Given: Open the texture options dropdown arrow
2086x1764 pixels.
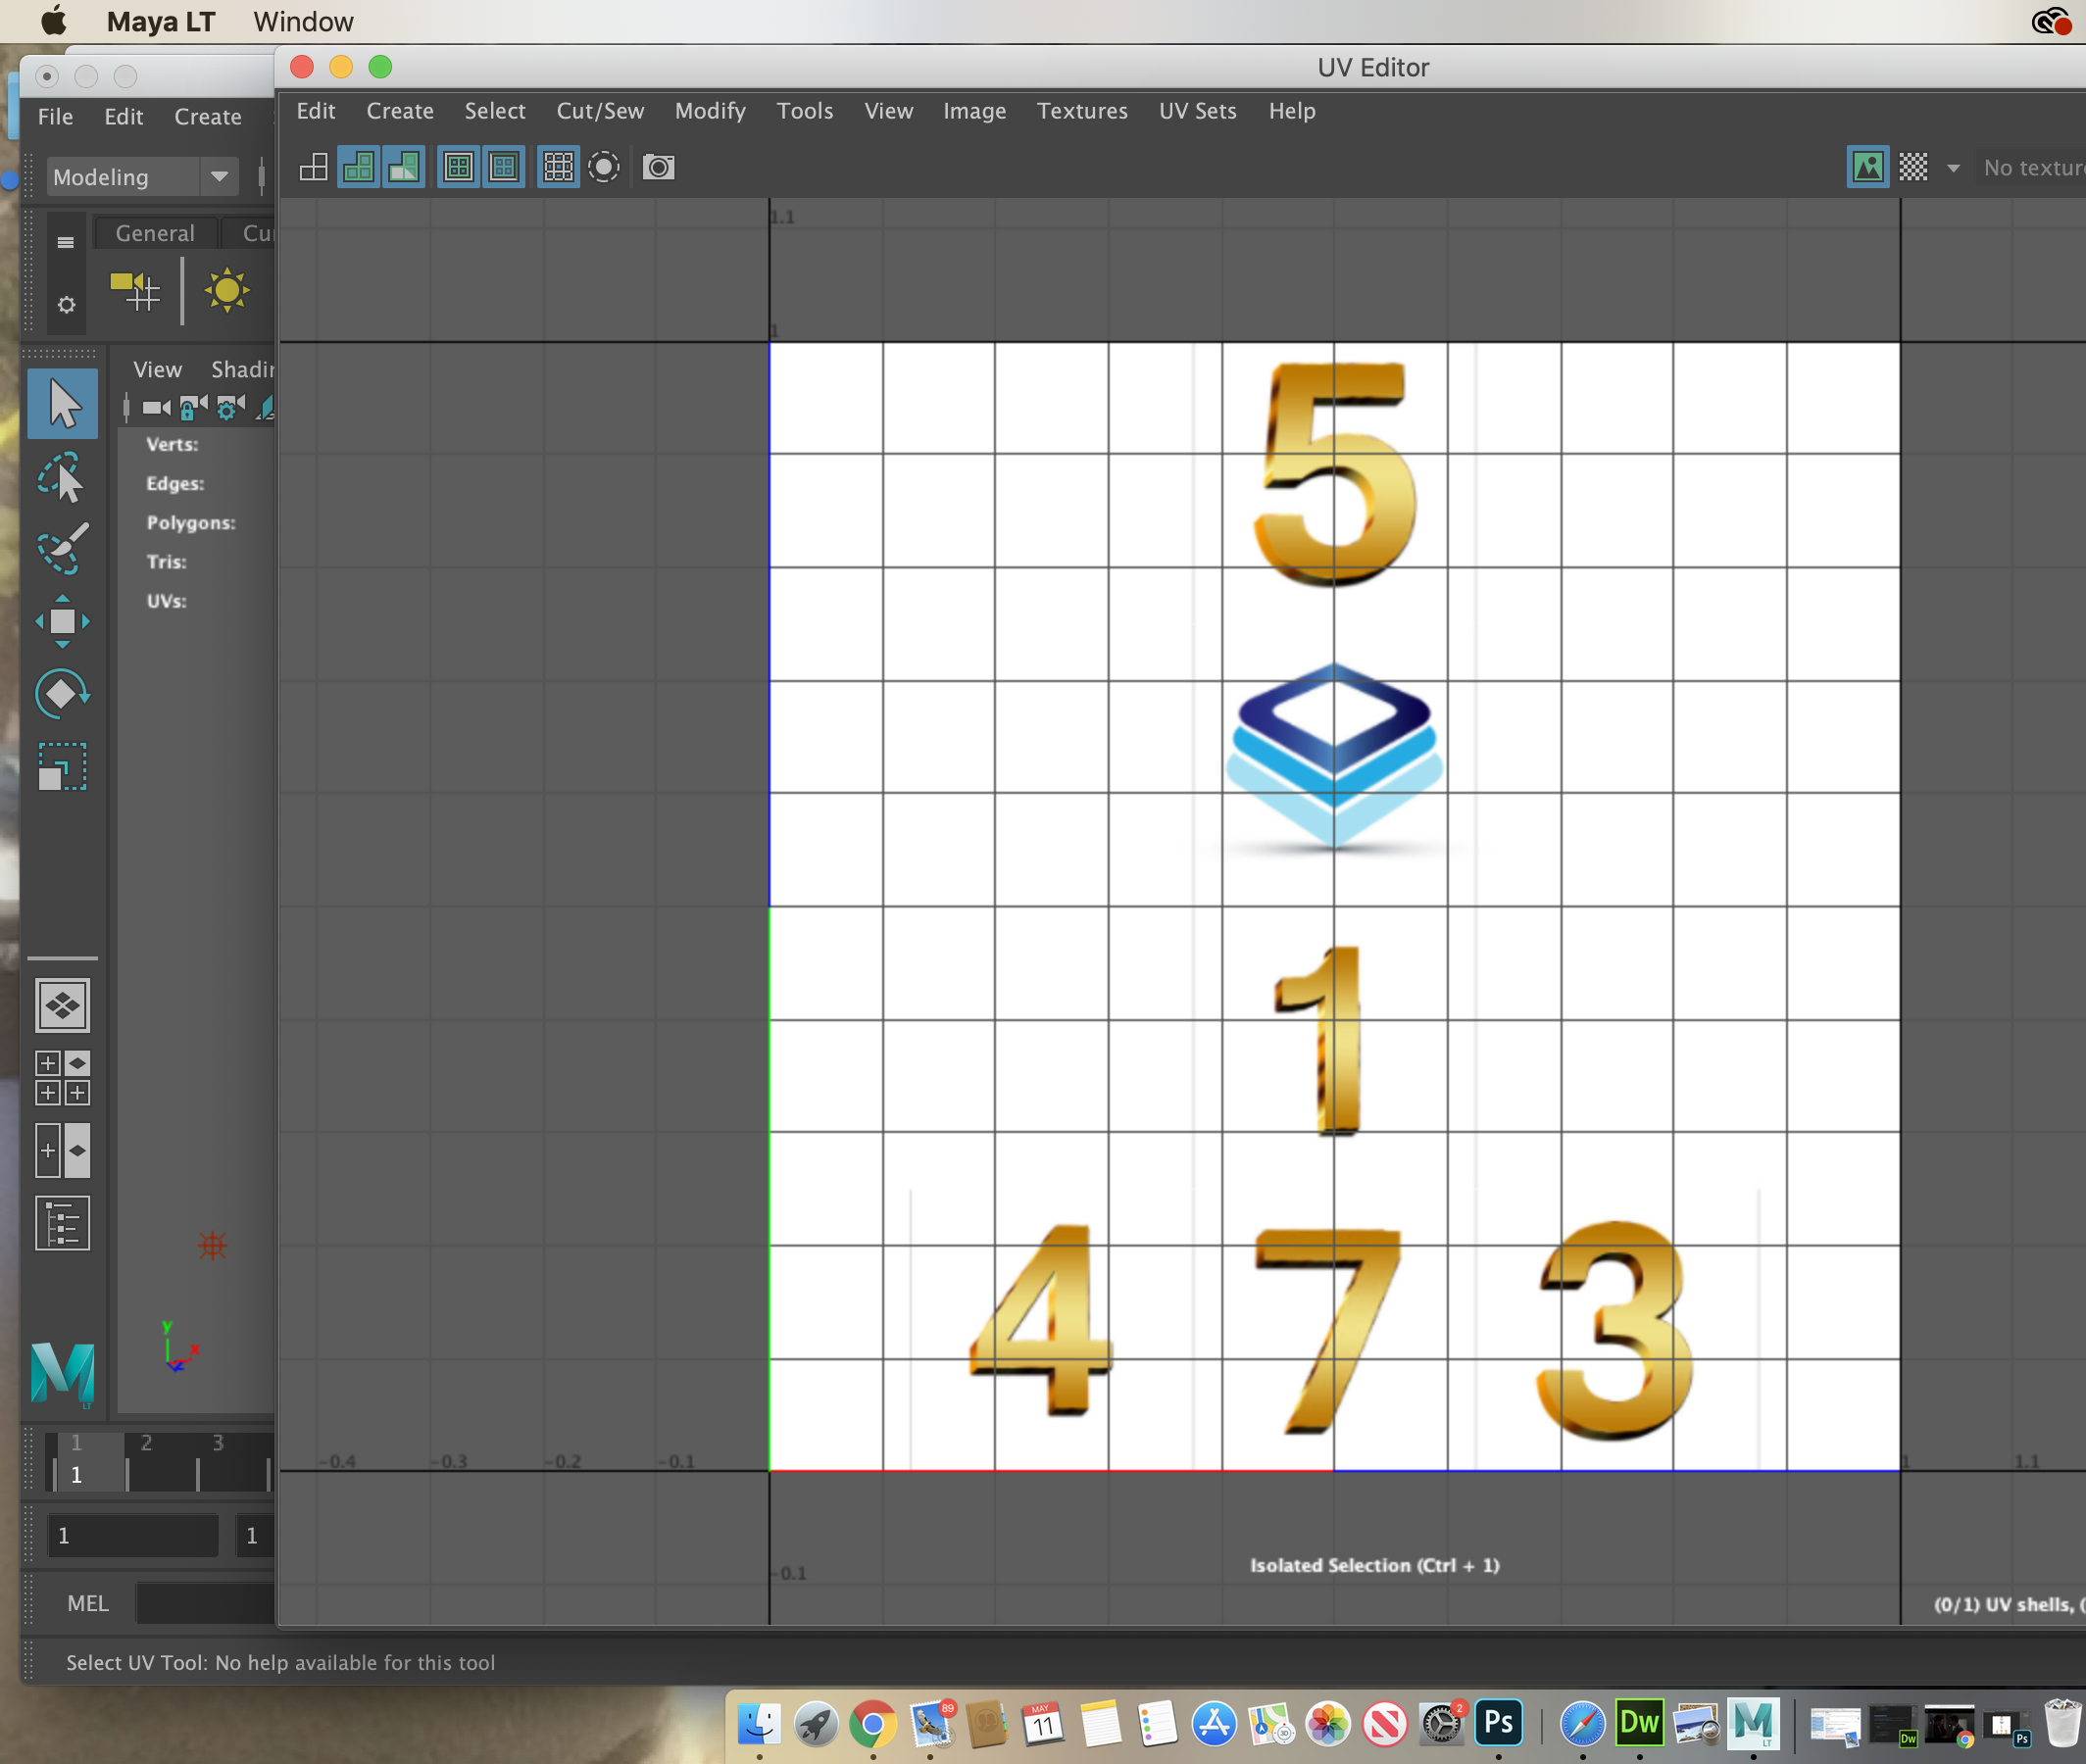Looking at the screenshot, I should point(1953,168).
